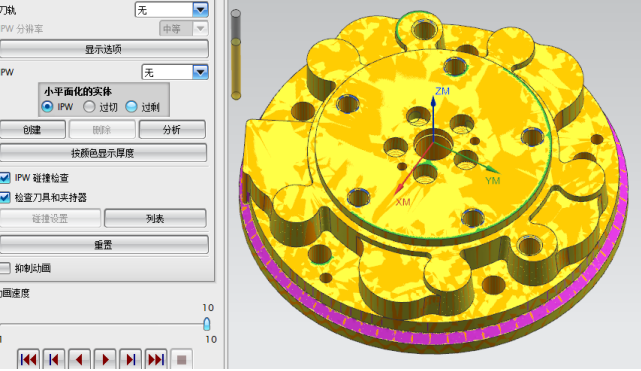Select the 过剩 radio button
The width and height of the screenshot is (641, 371).
[131, 107]
